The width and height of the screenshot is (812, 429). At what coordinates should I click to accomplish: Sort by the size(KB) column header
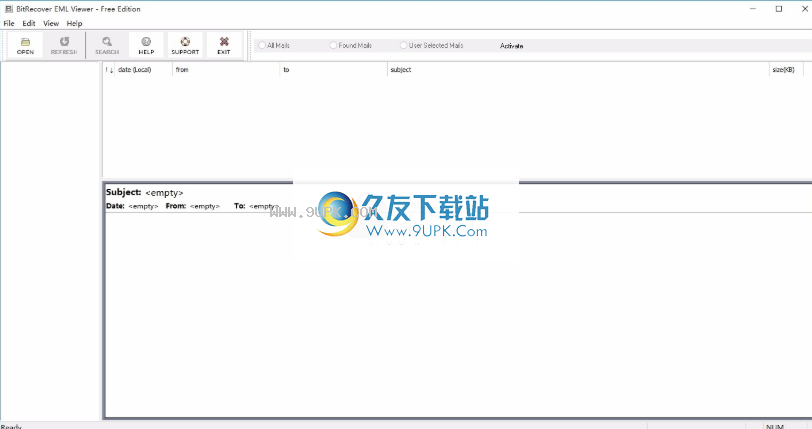[786, 69]
